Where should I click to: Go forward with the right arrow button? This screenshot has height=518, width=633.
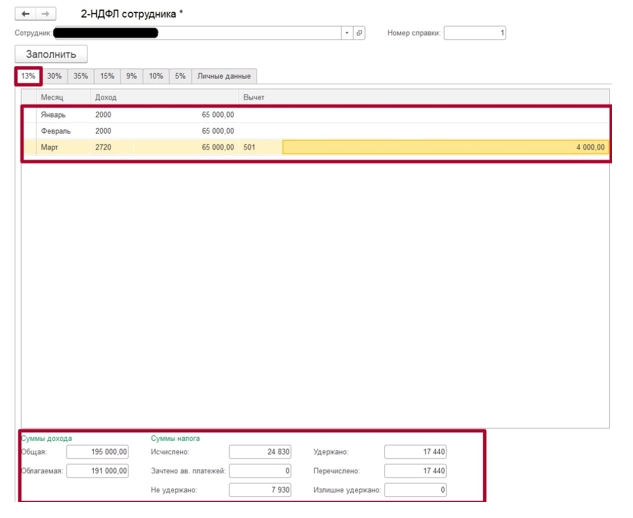tap(46, 14)
